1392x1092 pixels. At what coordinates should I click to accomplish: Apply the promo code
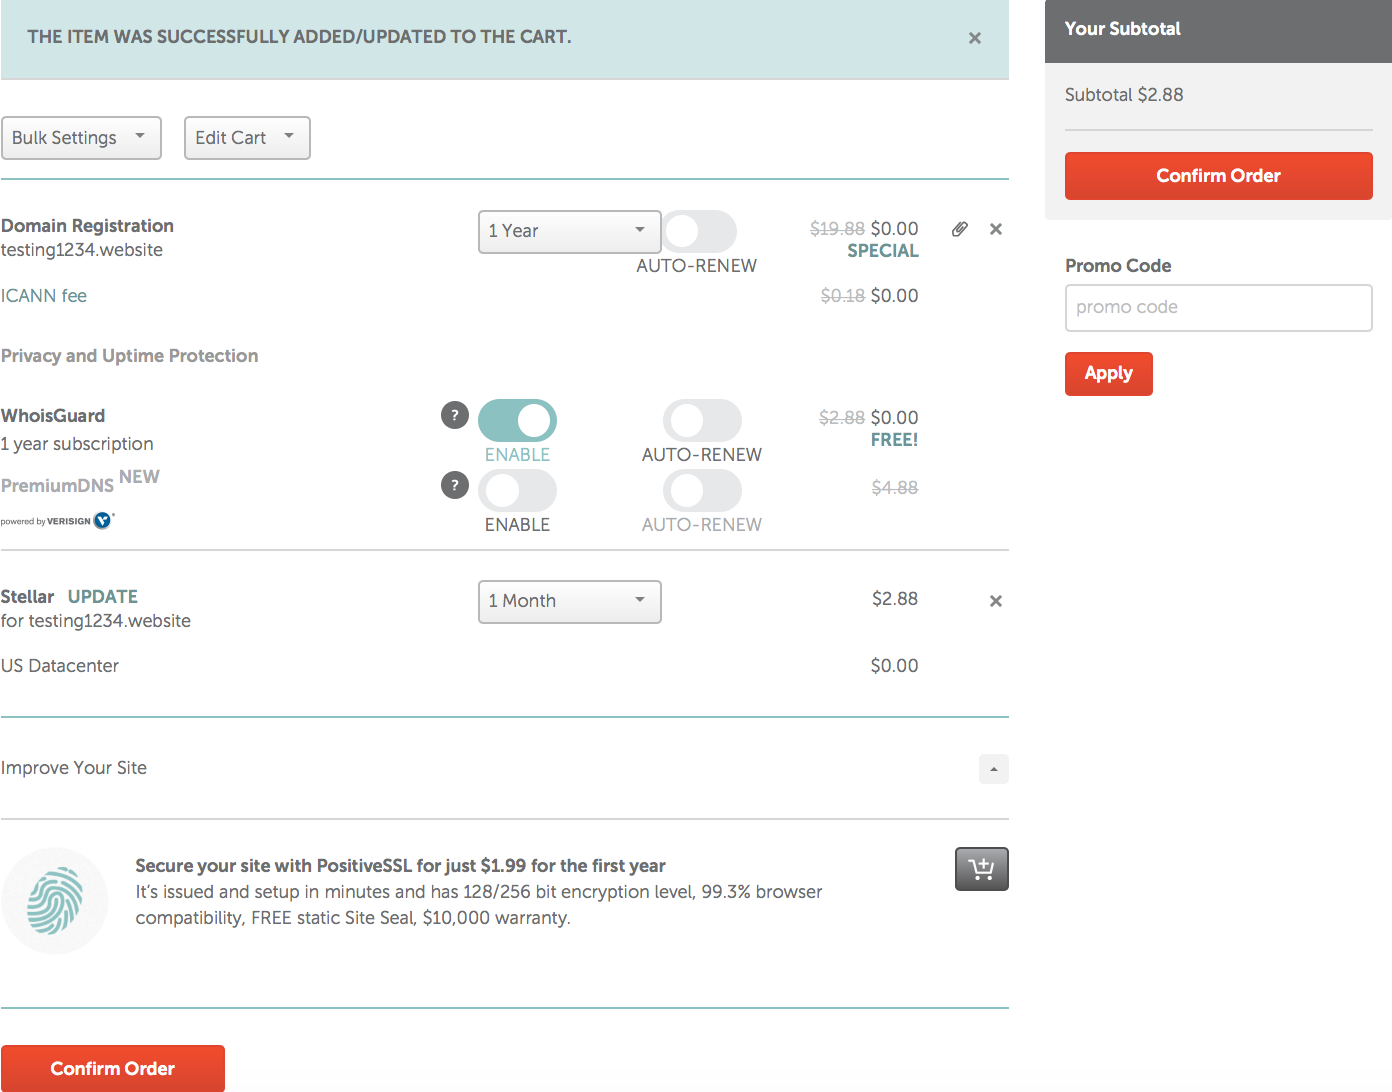tap(1109, 374)
